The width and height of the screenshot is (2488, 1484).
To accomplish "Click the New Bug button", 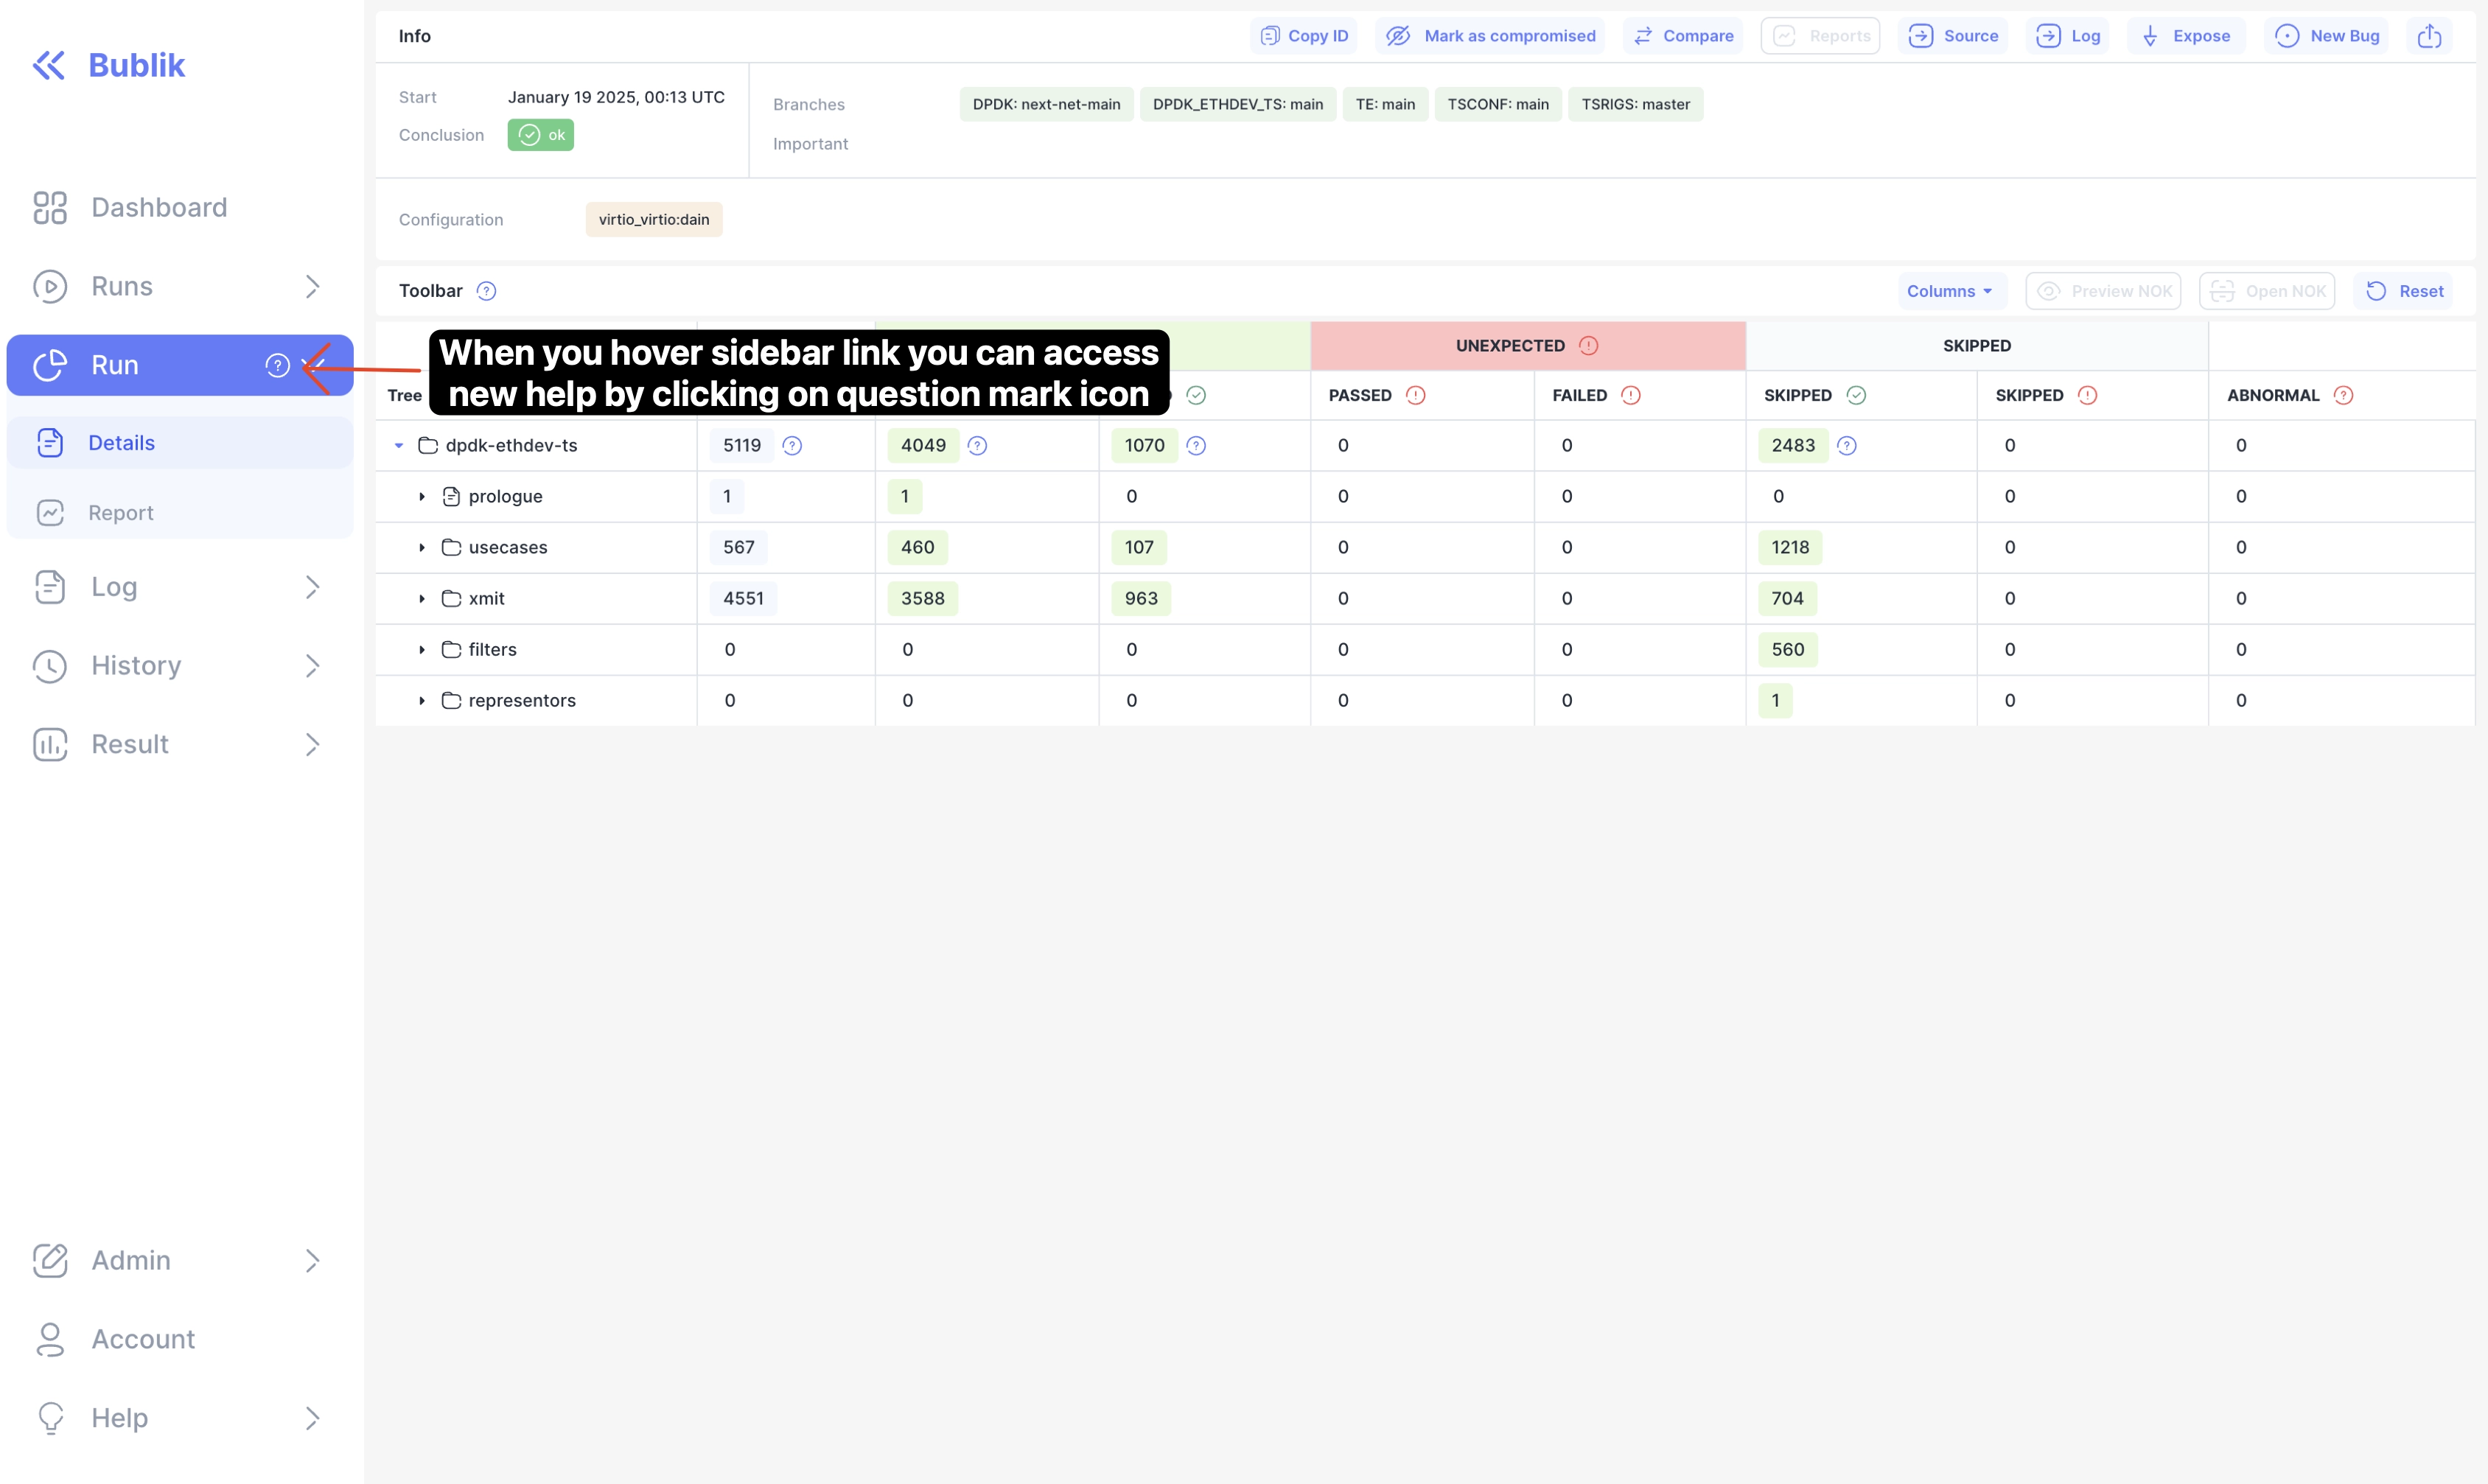I will pos(2327,35).
